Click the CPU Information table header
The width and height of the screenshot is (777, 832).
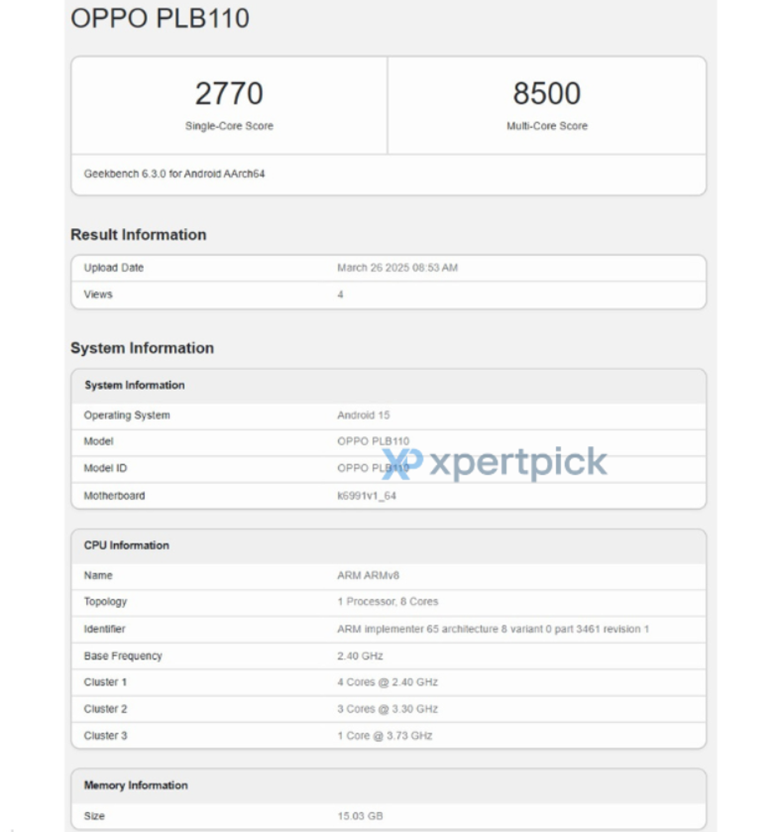[x=126, y=545]
